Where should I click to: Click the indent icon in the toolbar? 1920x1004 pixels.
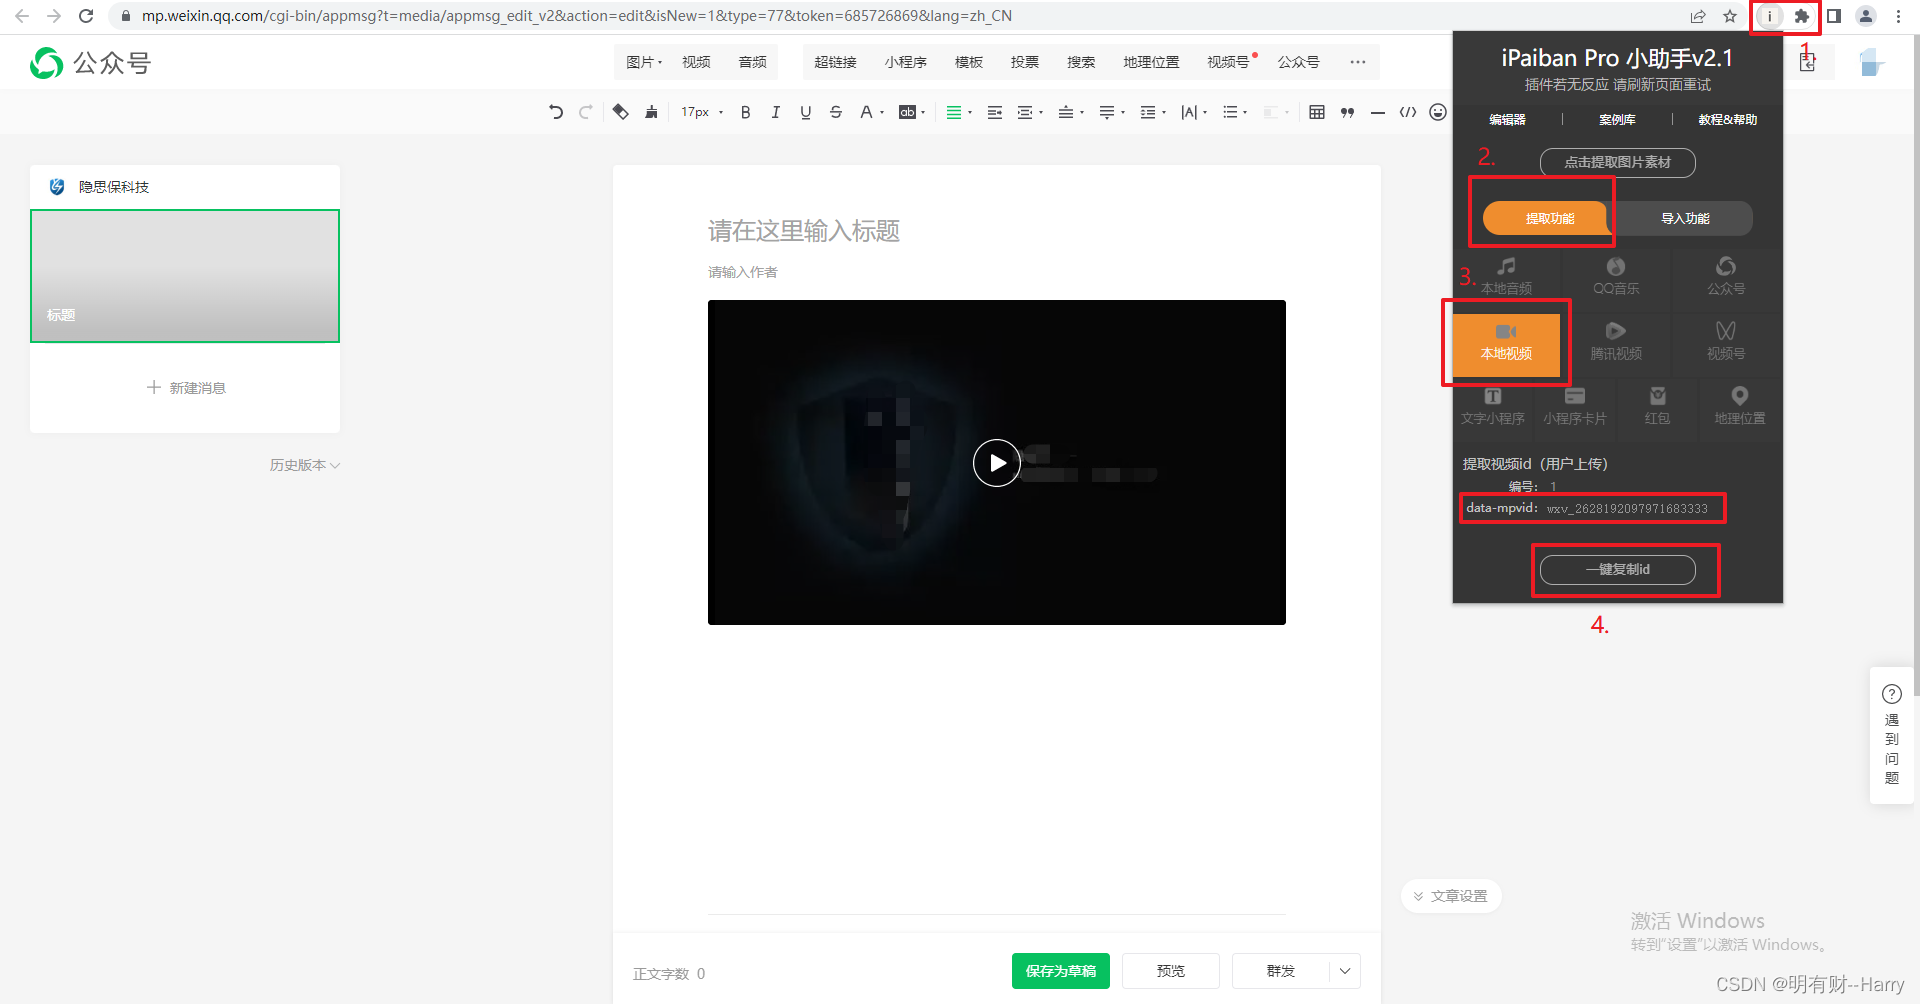tap(995, 112)
